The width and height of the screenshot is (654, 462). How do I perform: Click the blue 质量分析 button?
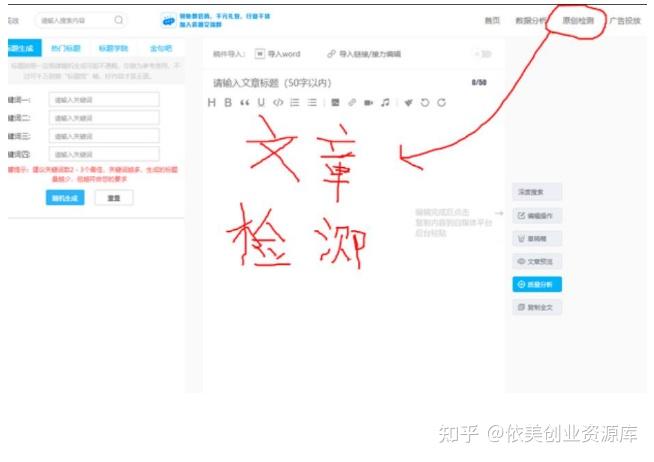(x=537, y=284)
